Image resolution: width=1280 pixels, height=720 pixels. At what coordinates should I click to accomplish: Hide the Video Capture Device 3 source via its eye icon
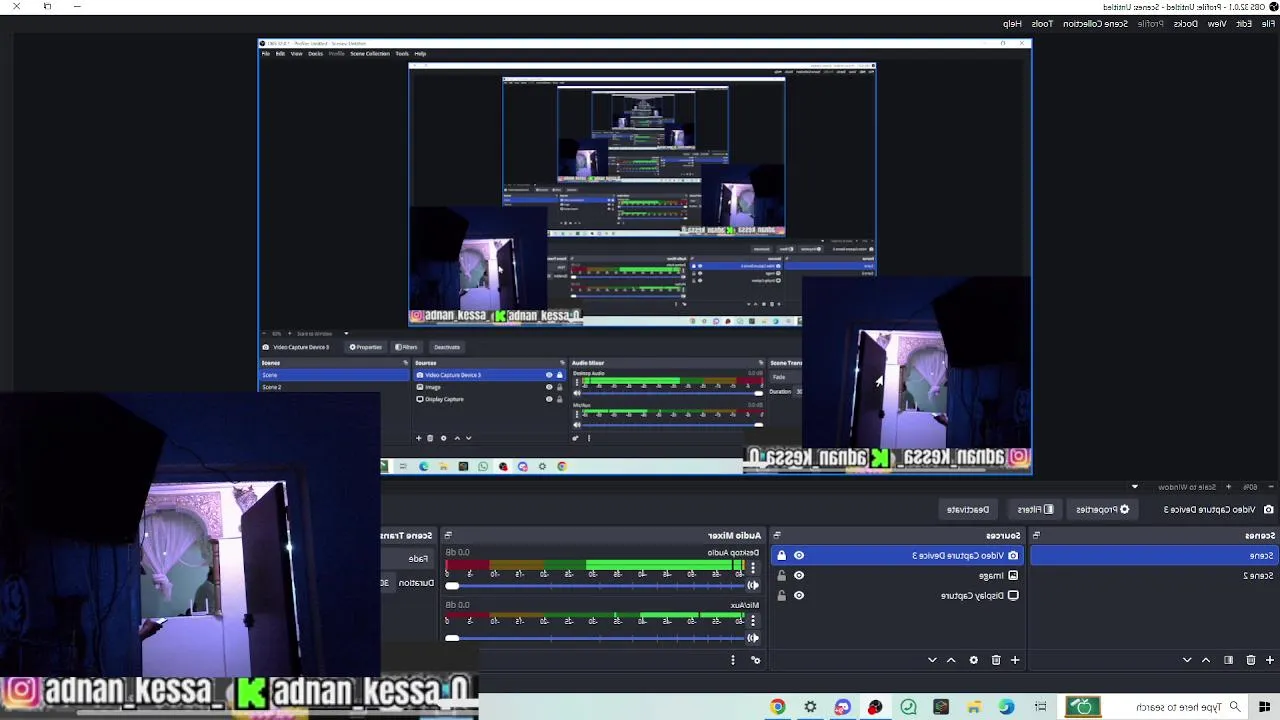click(798, 555)
